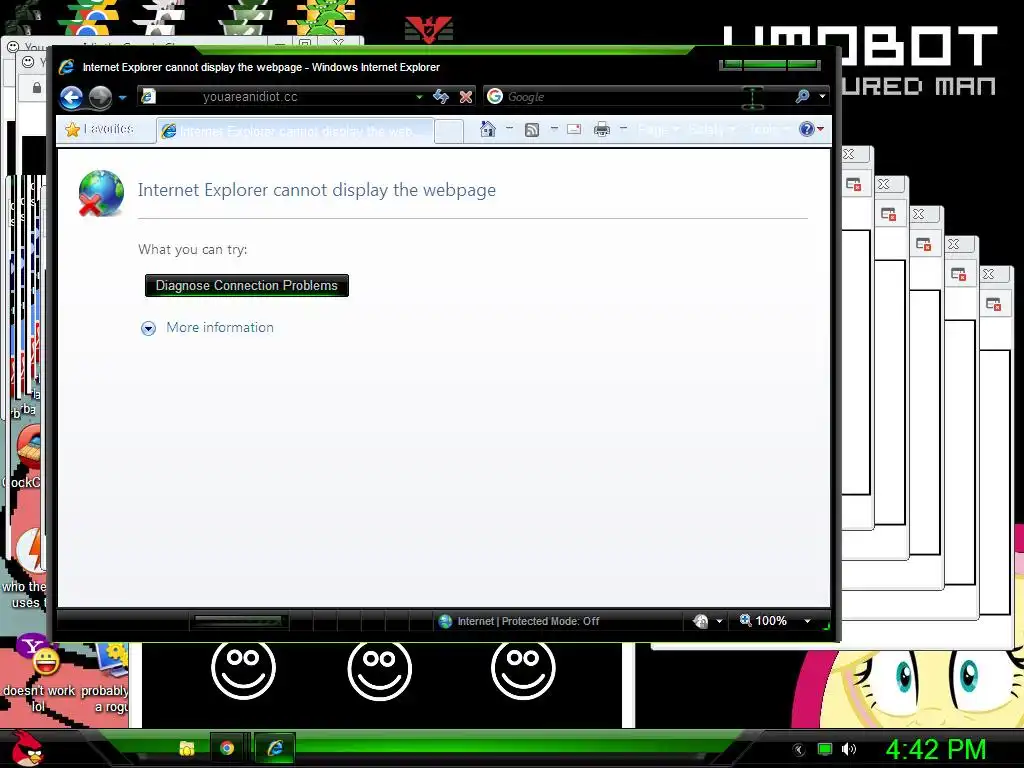1024x768 pixels.
Task: Open the Feeds dropdown arrow
Action: [554, 129]
